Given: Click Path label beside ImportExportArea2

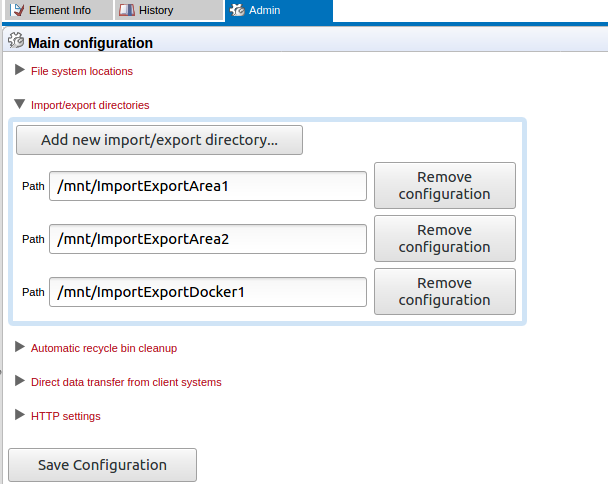Looking at the screenshot, I should coord(33,239).
